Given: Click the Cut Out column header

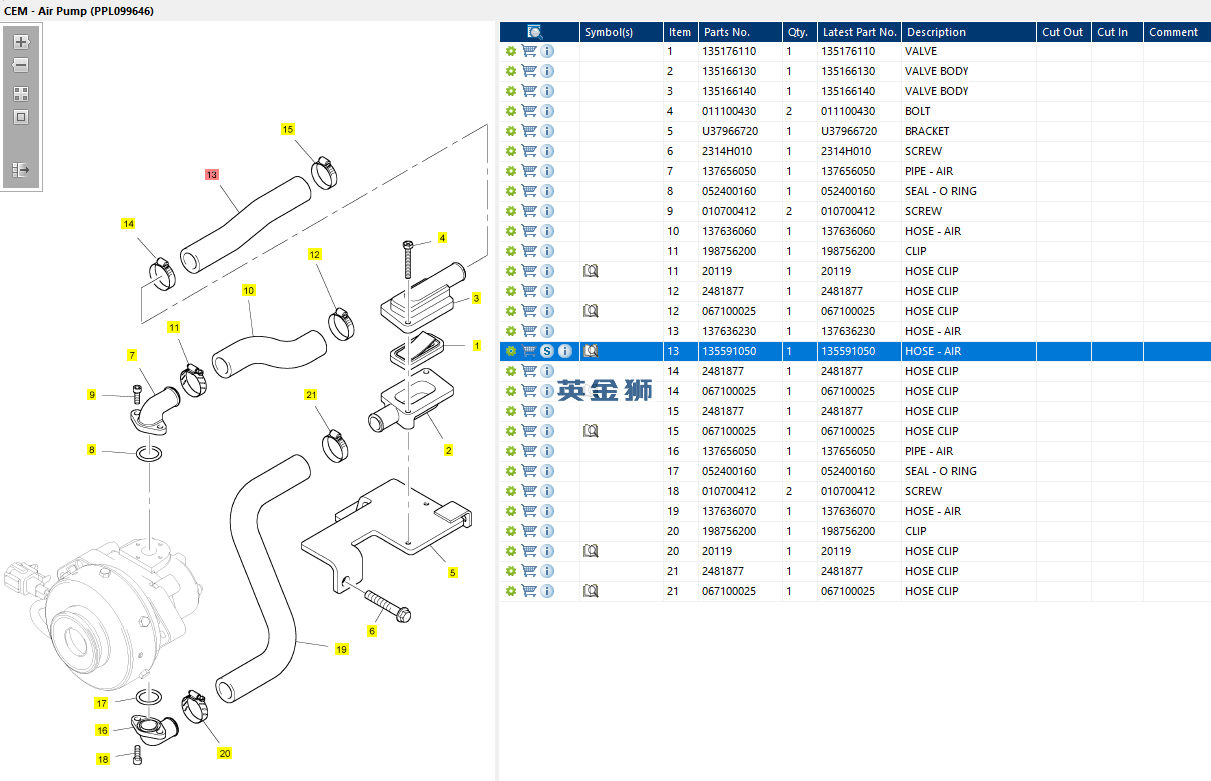Looking at the screenshot, I should point(1063,32).
